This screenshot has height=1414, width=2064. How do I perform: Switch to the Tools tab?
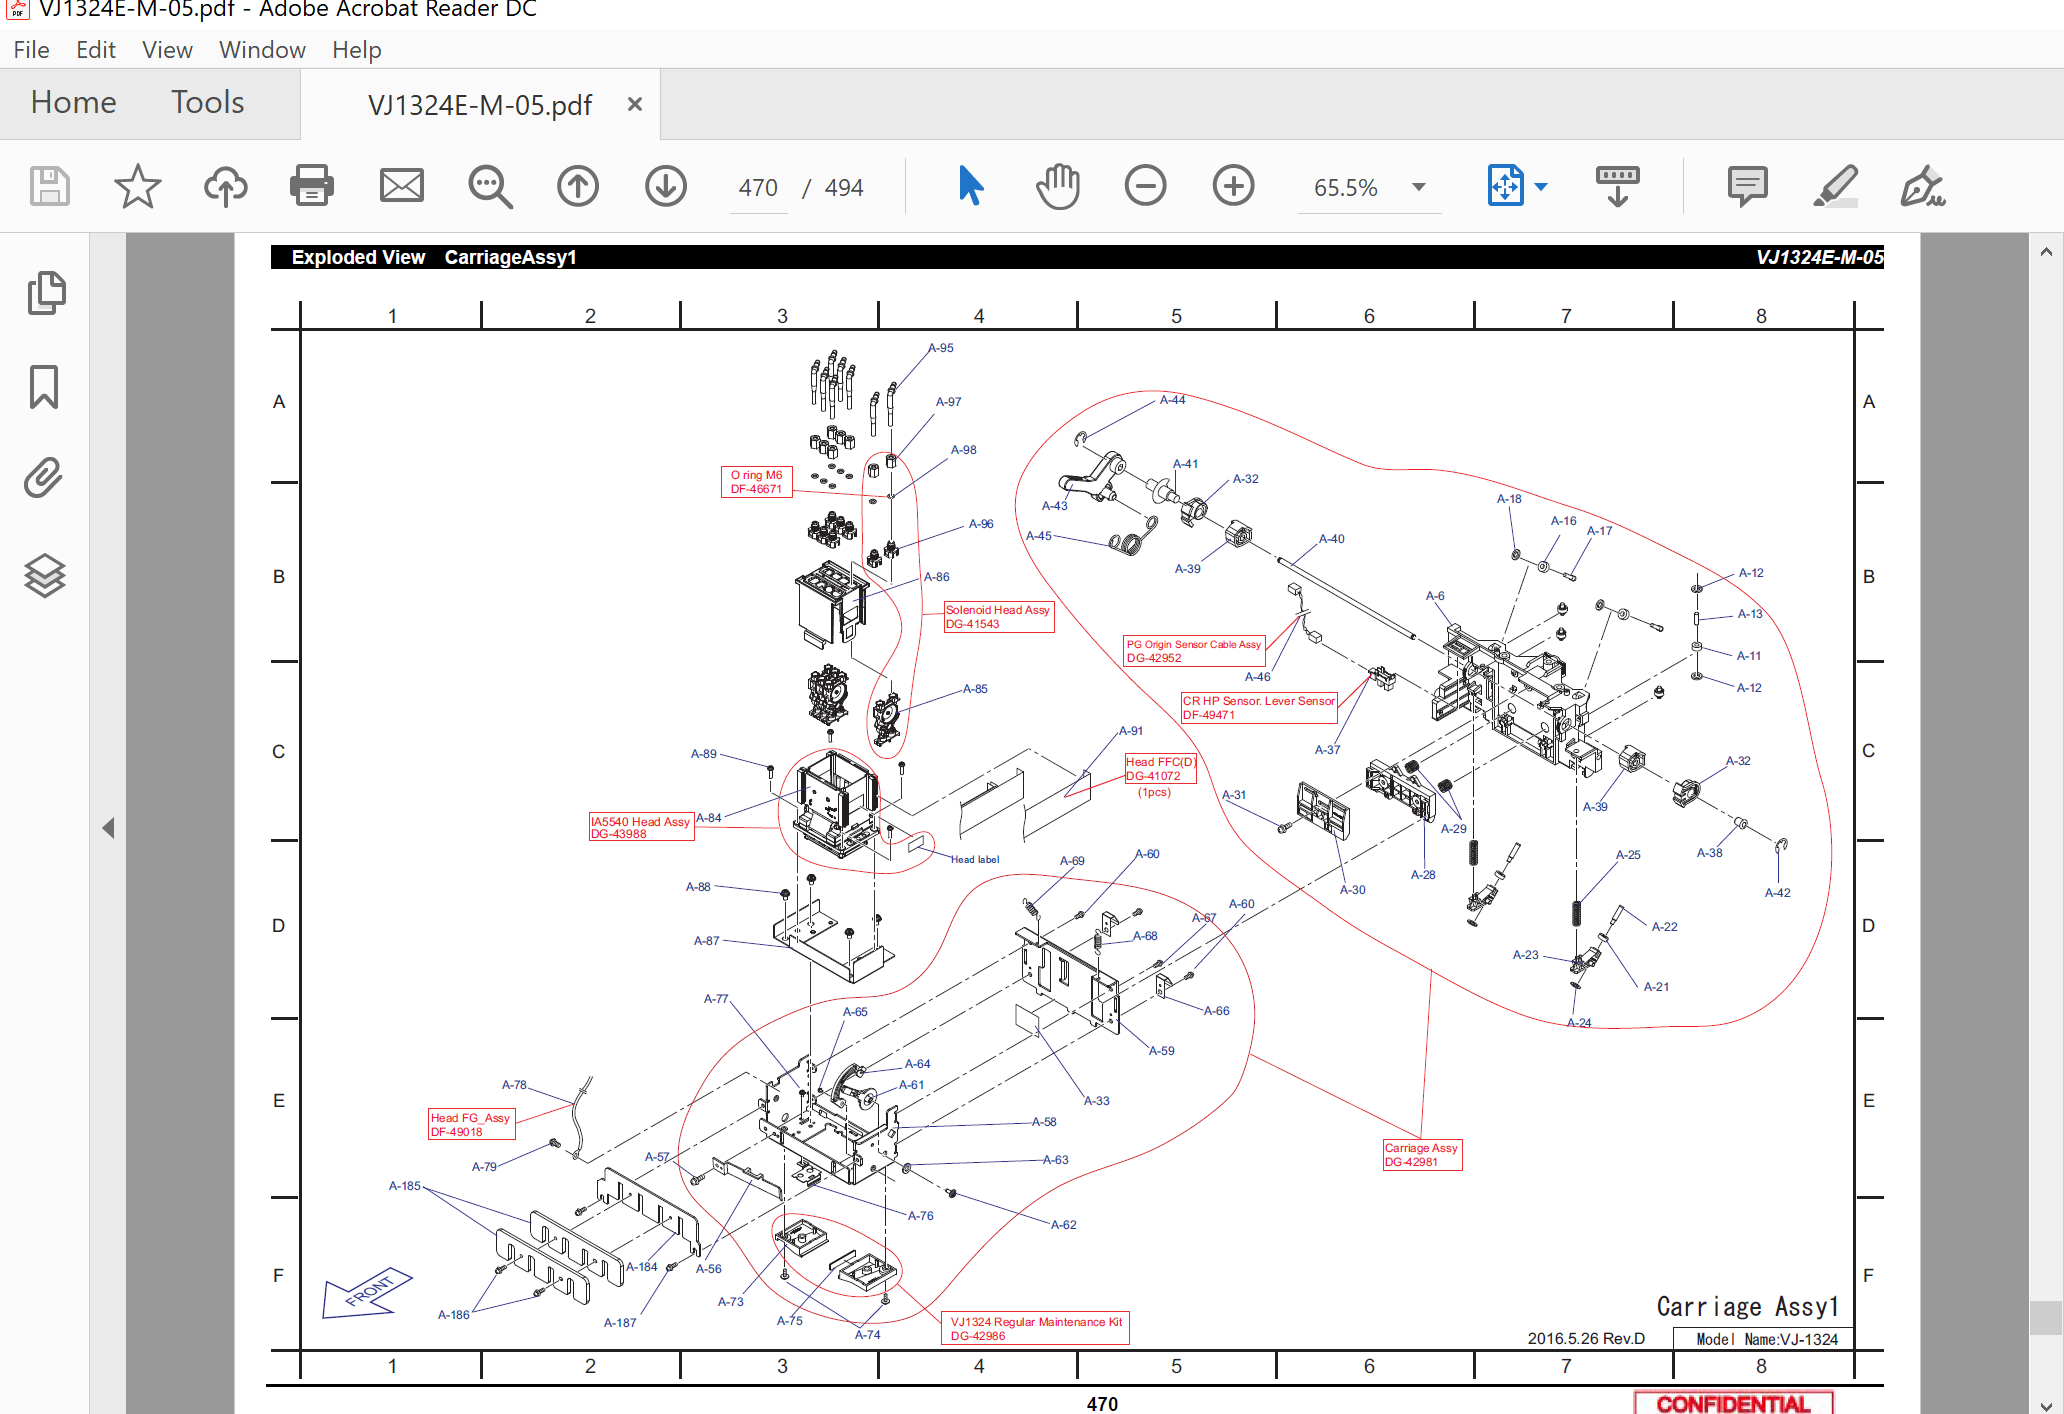[207, 102]
